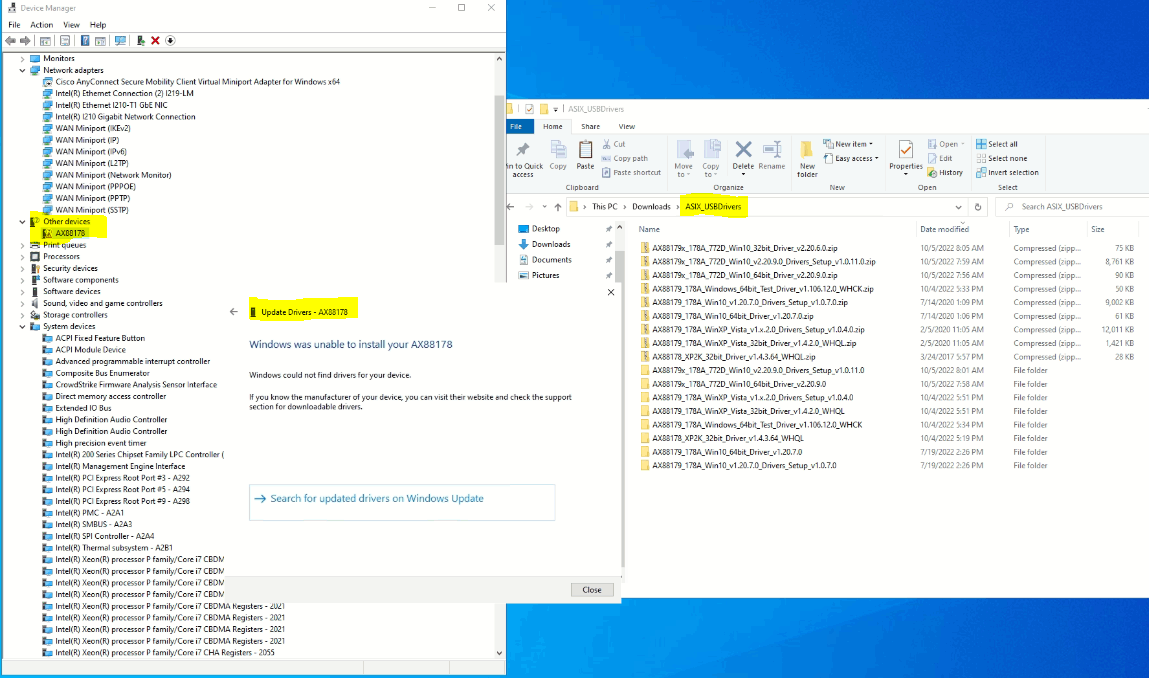Toggle console tree visibility in Device Manager
The width and height of the screenshot is (1149, 678).
tap(43, 40)
